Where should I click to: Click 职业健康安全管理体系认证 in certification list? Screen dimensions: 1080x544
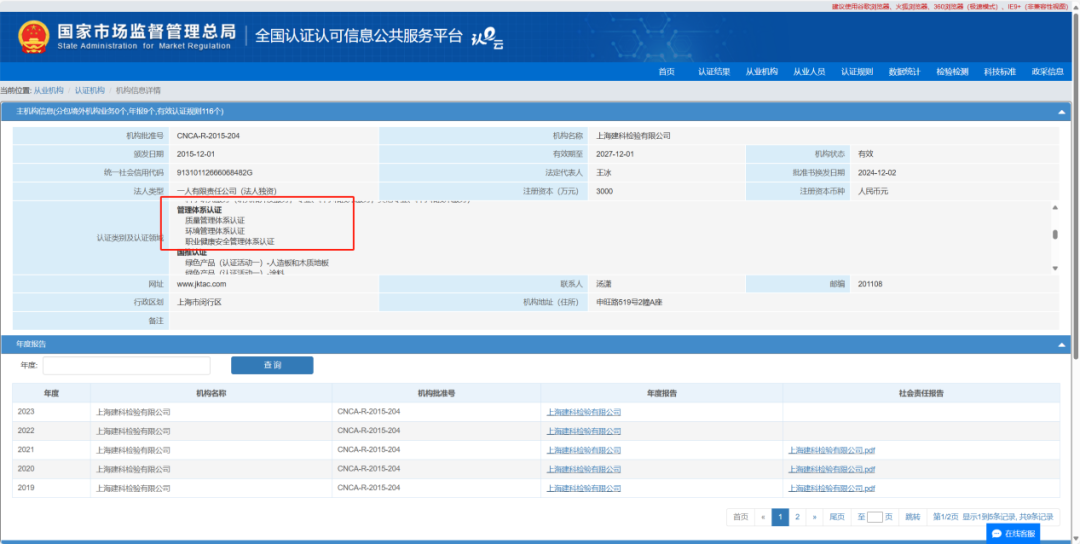click(230, 242)
